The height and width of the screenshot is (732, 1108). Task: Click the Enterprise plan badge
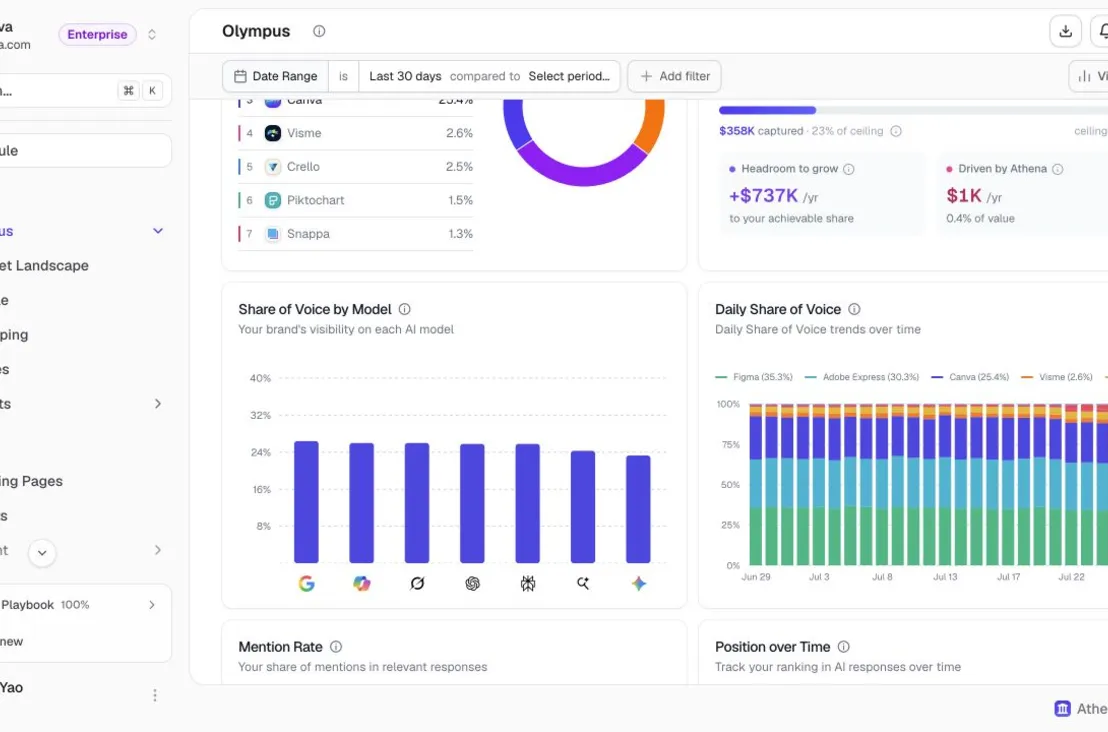[98, 35]
